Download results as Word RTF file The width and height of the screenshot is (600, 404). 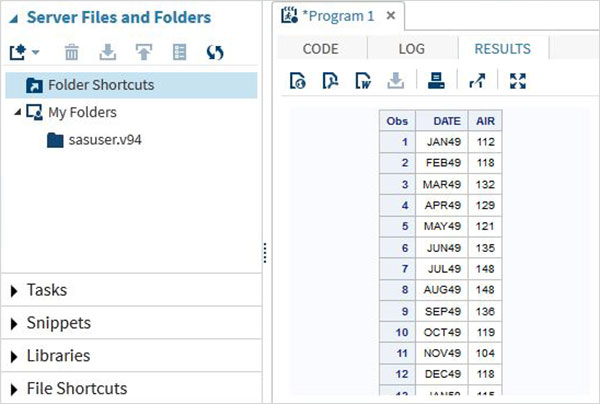(361, 81)
